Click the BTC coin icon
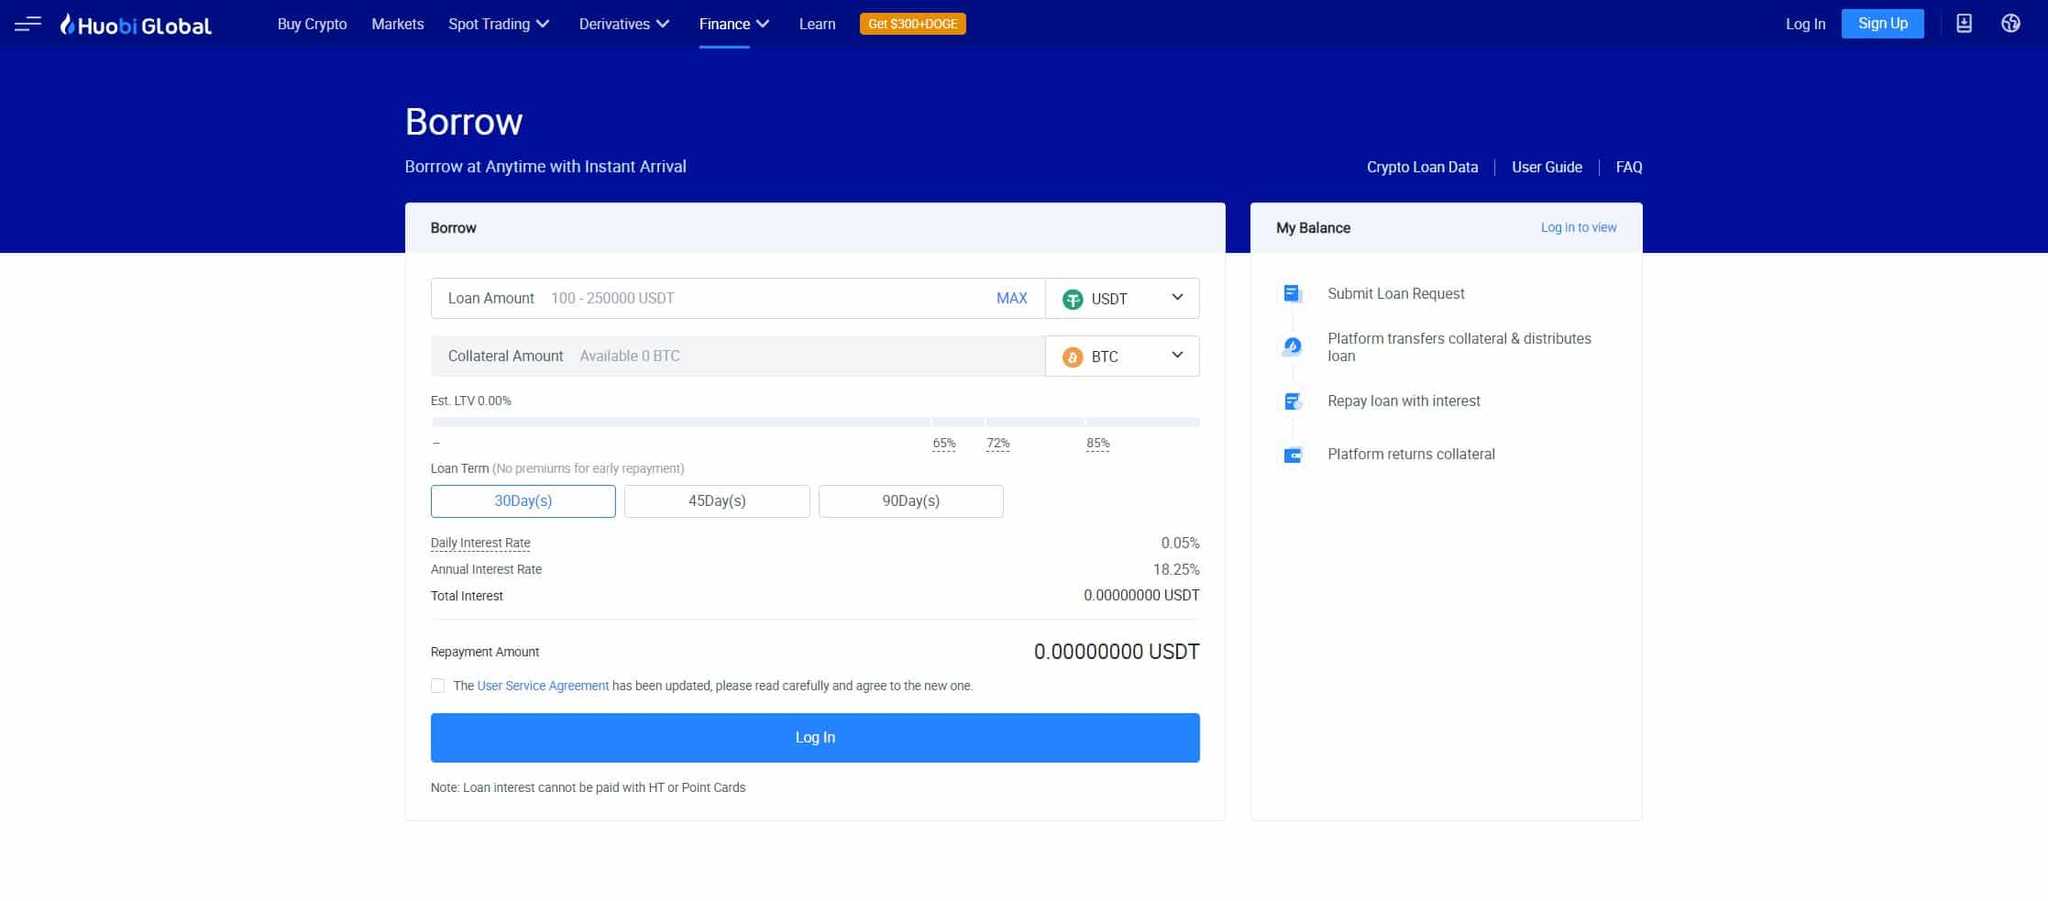 click(1073, 356)
